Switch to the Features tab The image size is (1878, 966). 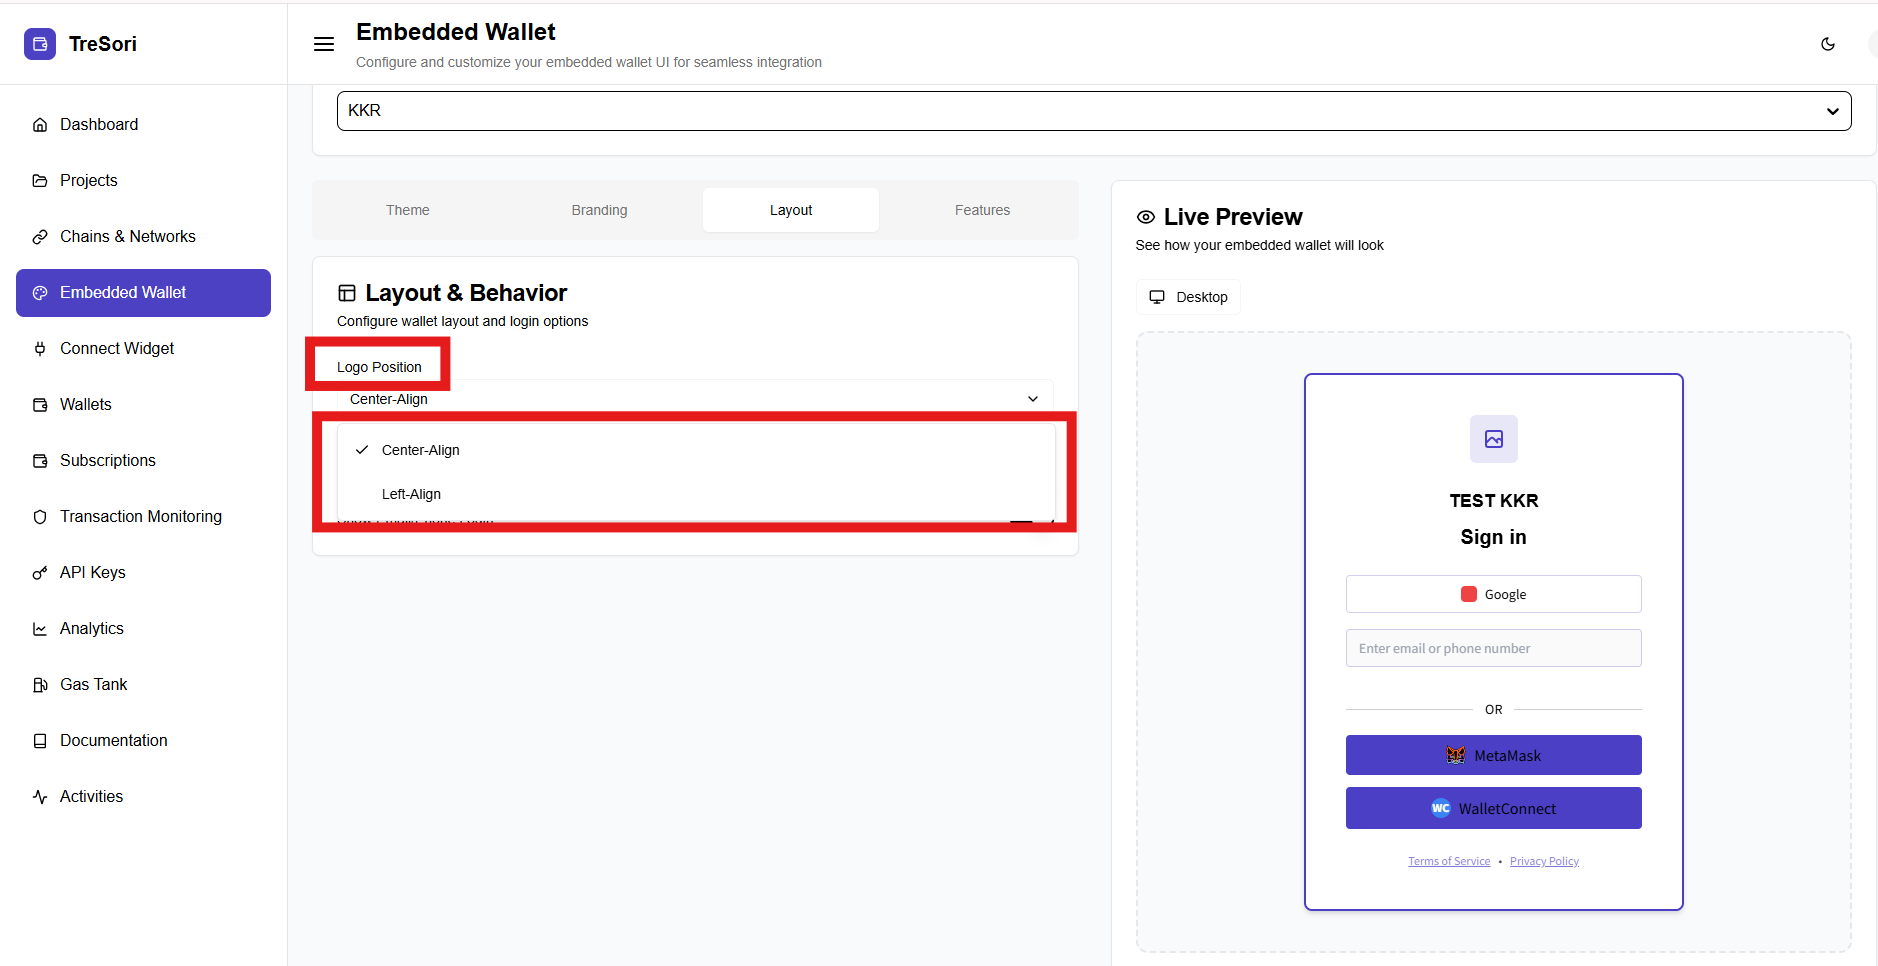coord(981,210)
